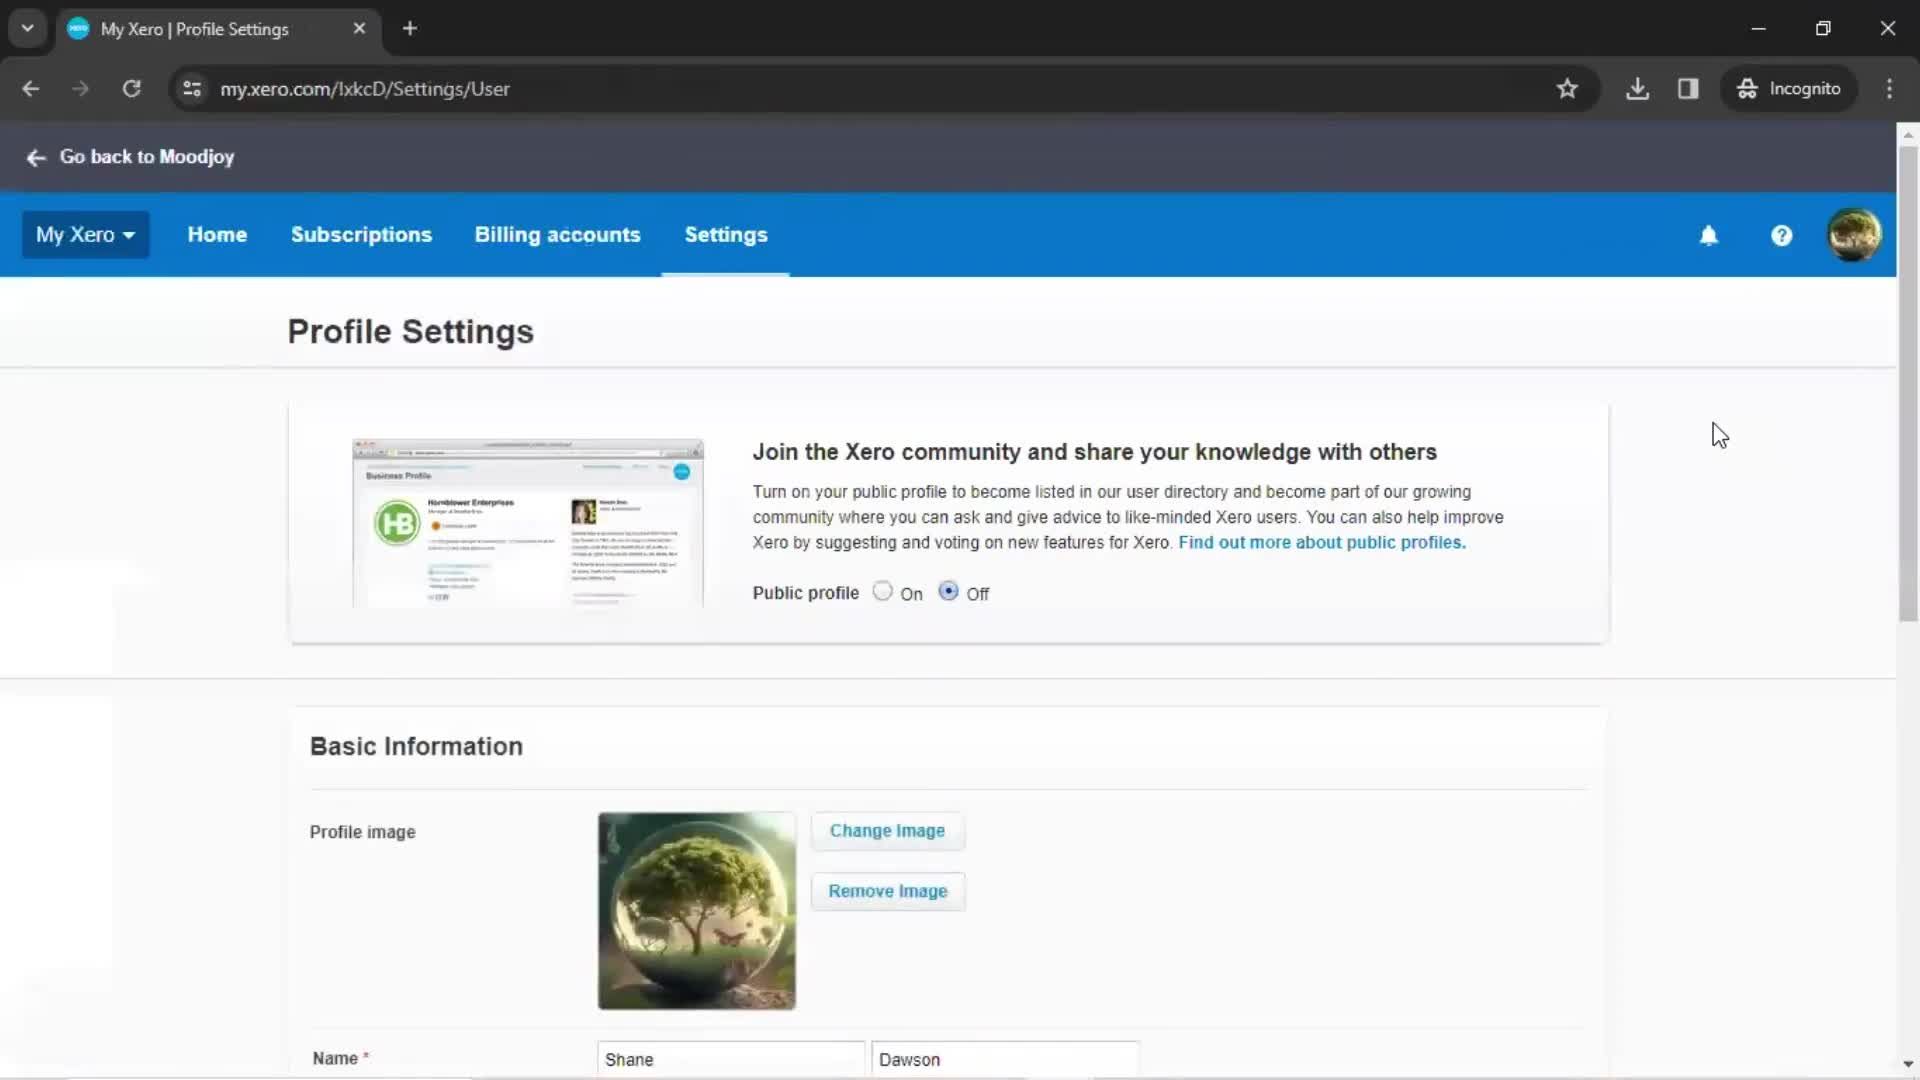
Task: Click the profile image tree globe thumbnail
Action: click(x=697, y=911)
